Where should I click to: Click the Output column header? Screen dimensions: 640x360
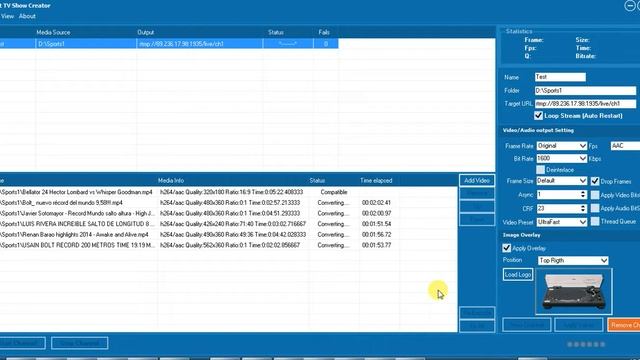(146, 32)
